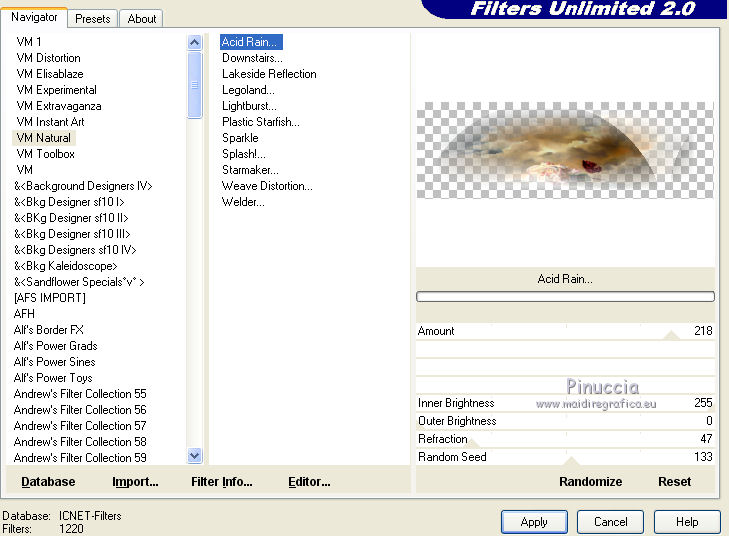Select the Starmaker... filter

click(250, 170)
